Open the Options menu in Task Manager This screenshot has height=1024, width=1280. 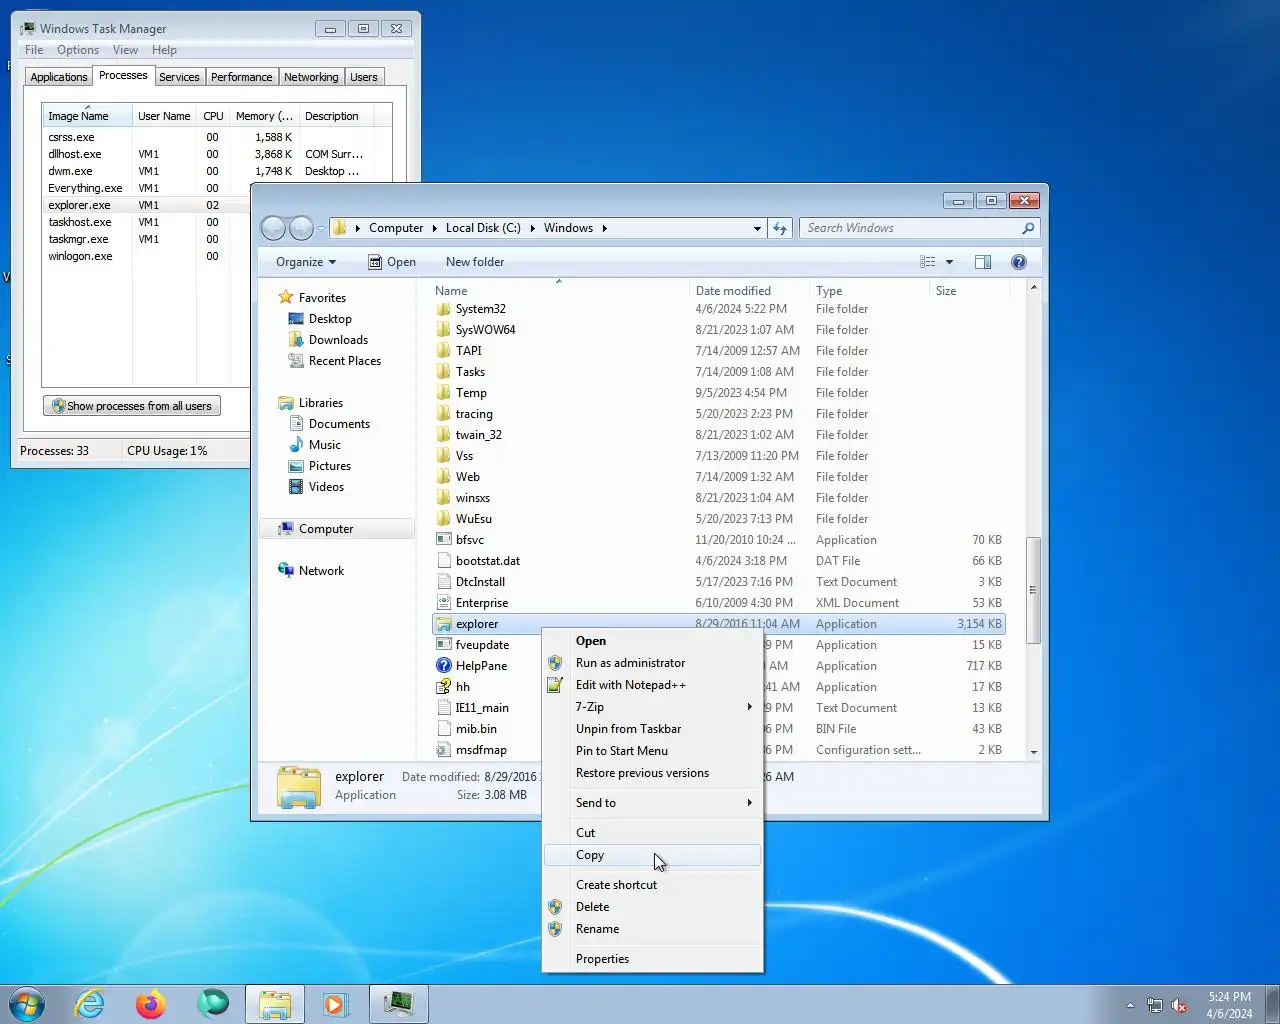[78, 50]
